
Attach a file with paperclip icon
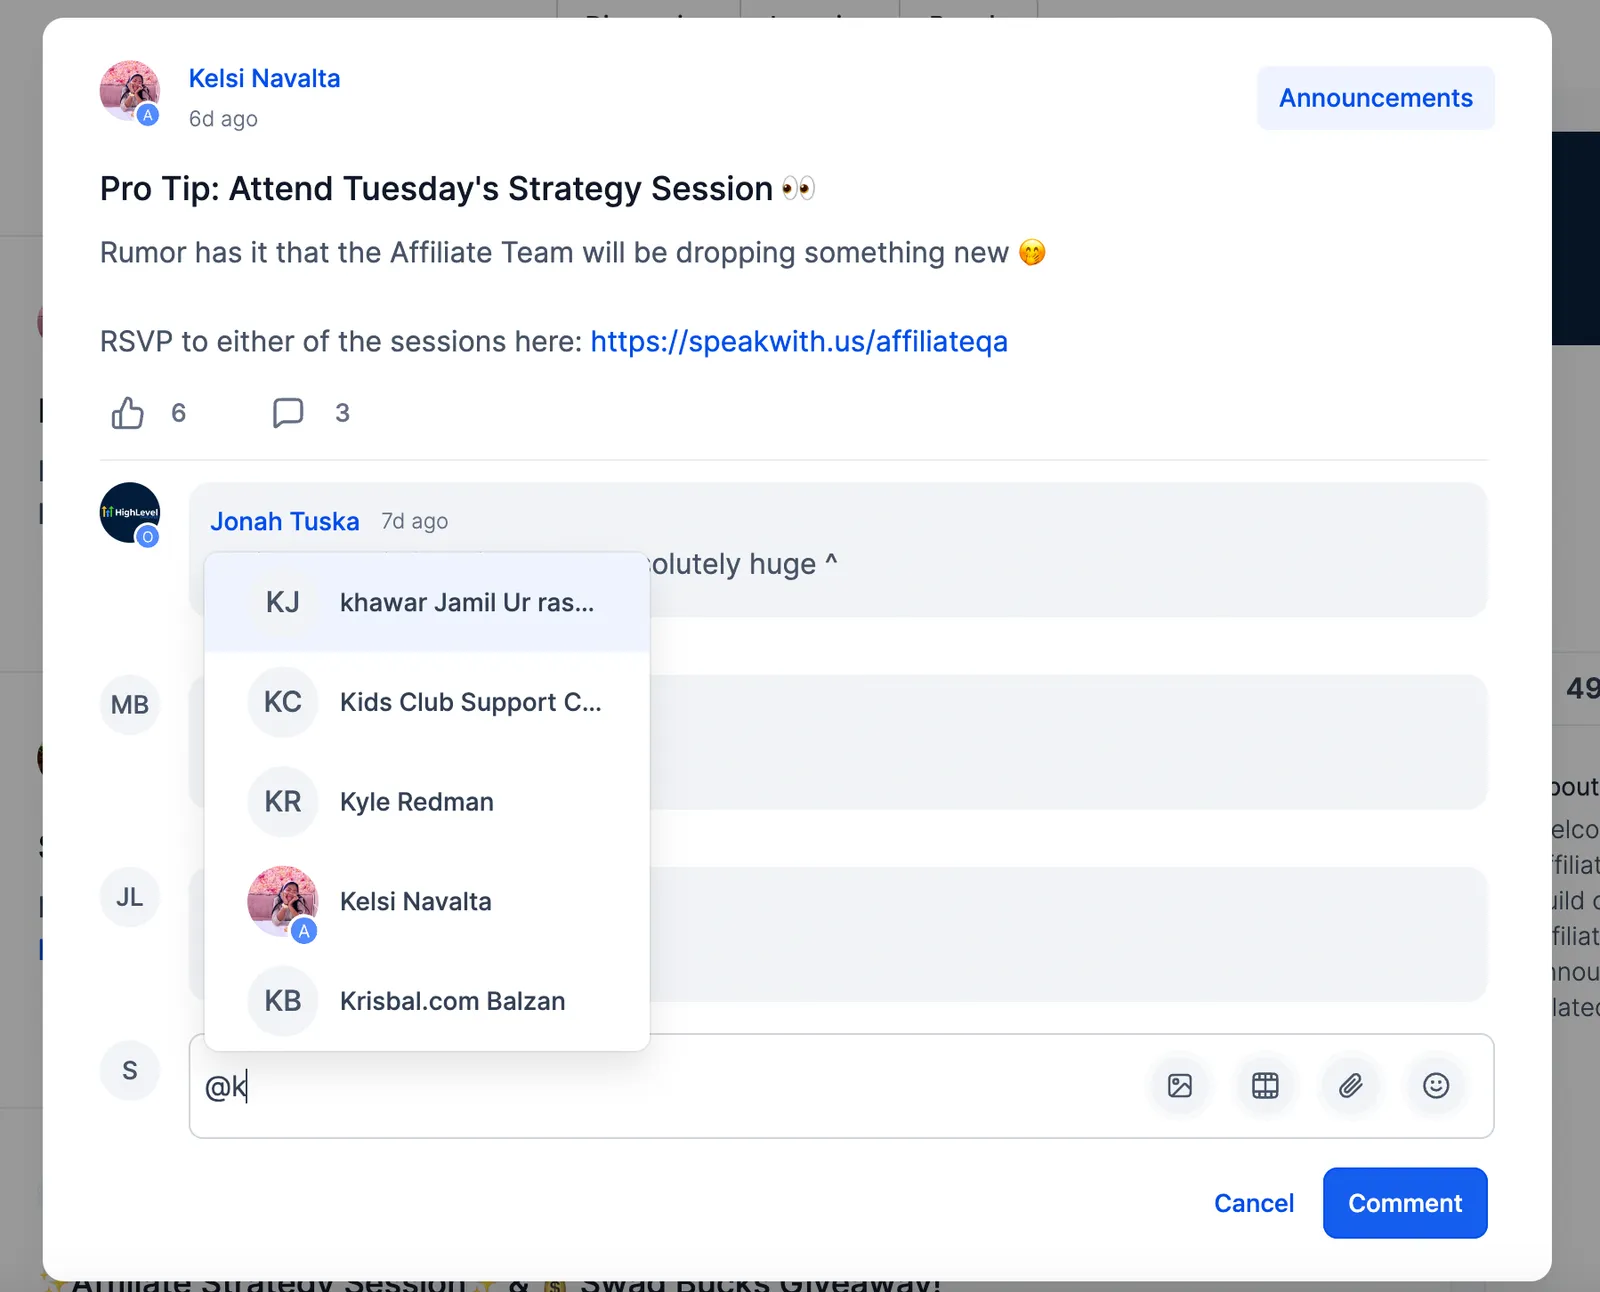click(x=1351, y=1086)
